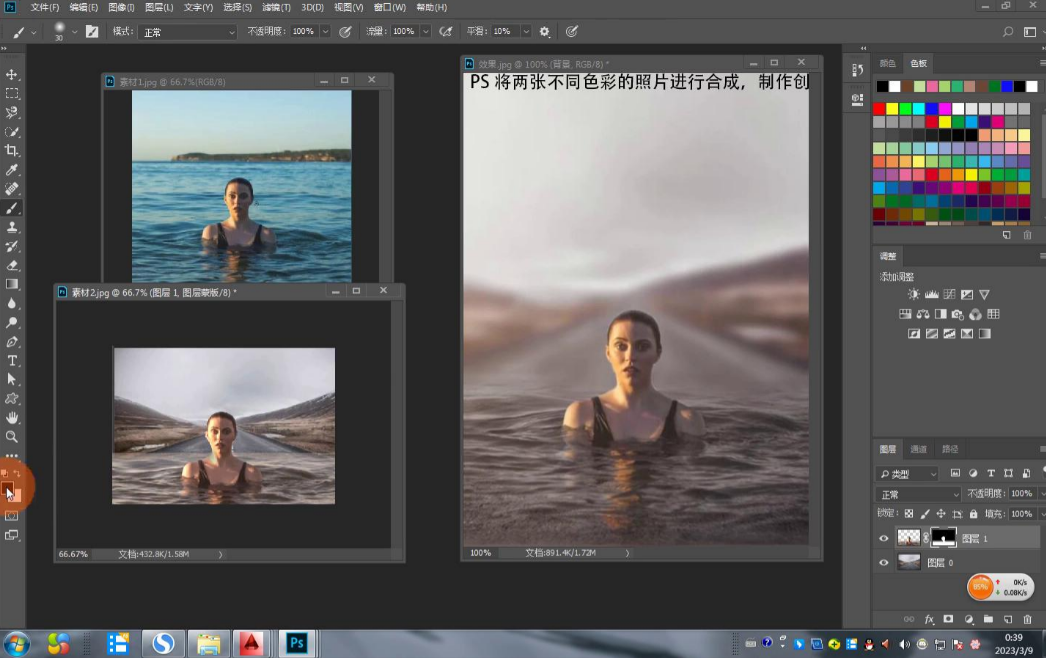Switch to the 路径 tab
Screen dimensions: 1046x658
point(950,449)
